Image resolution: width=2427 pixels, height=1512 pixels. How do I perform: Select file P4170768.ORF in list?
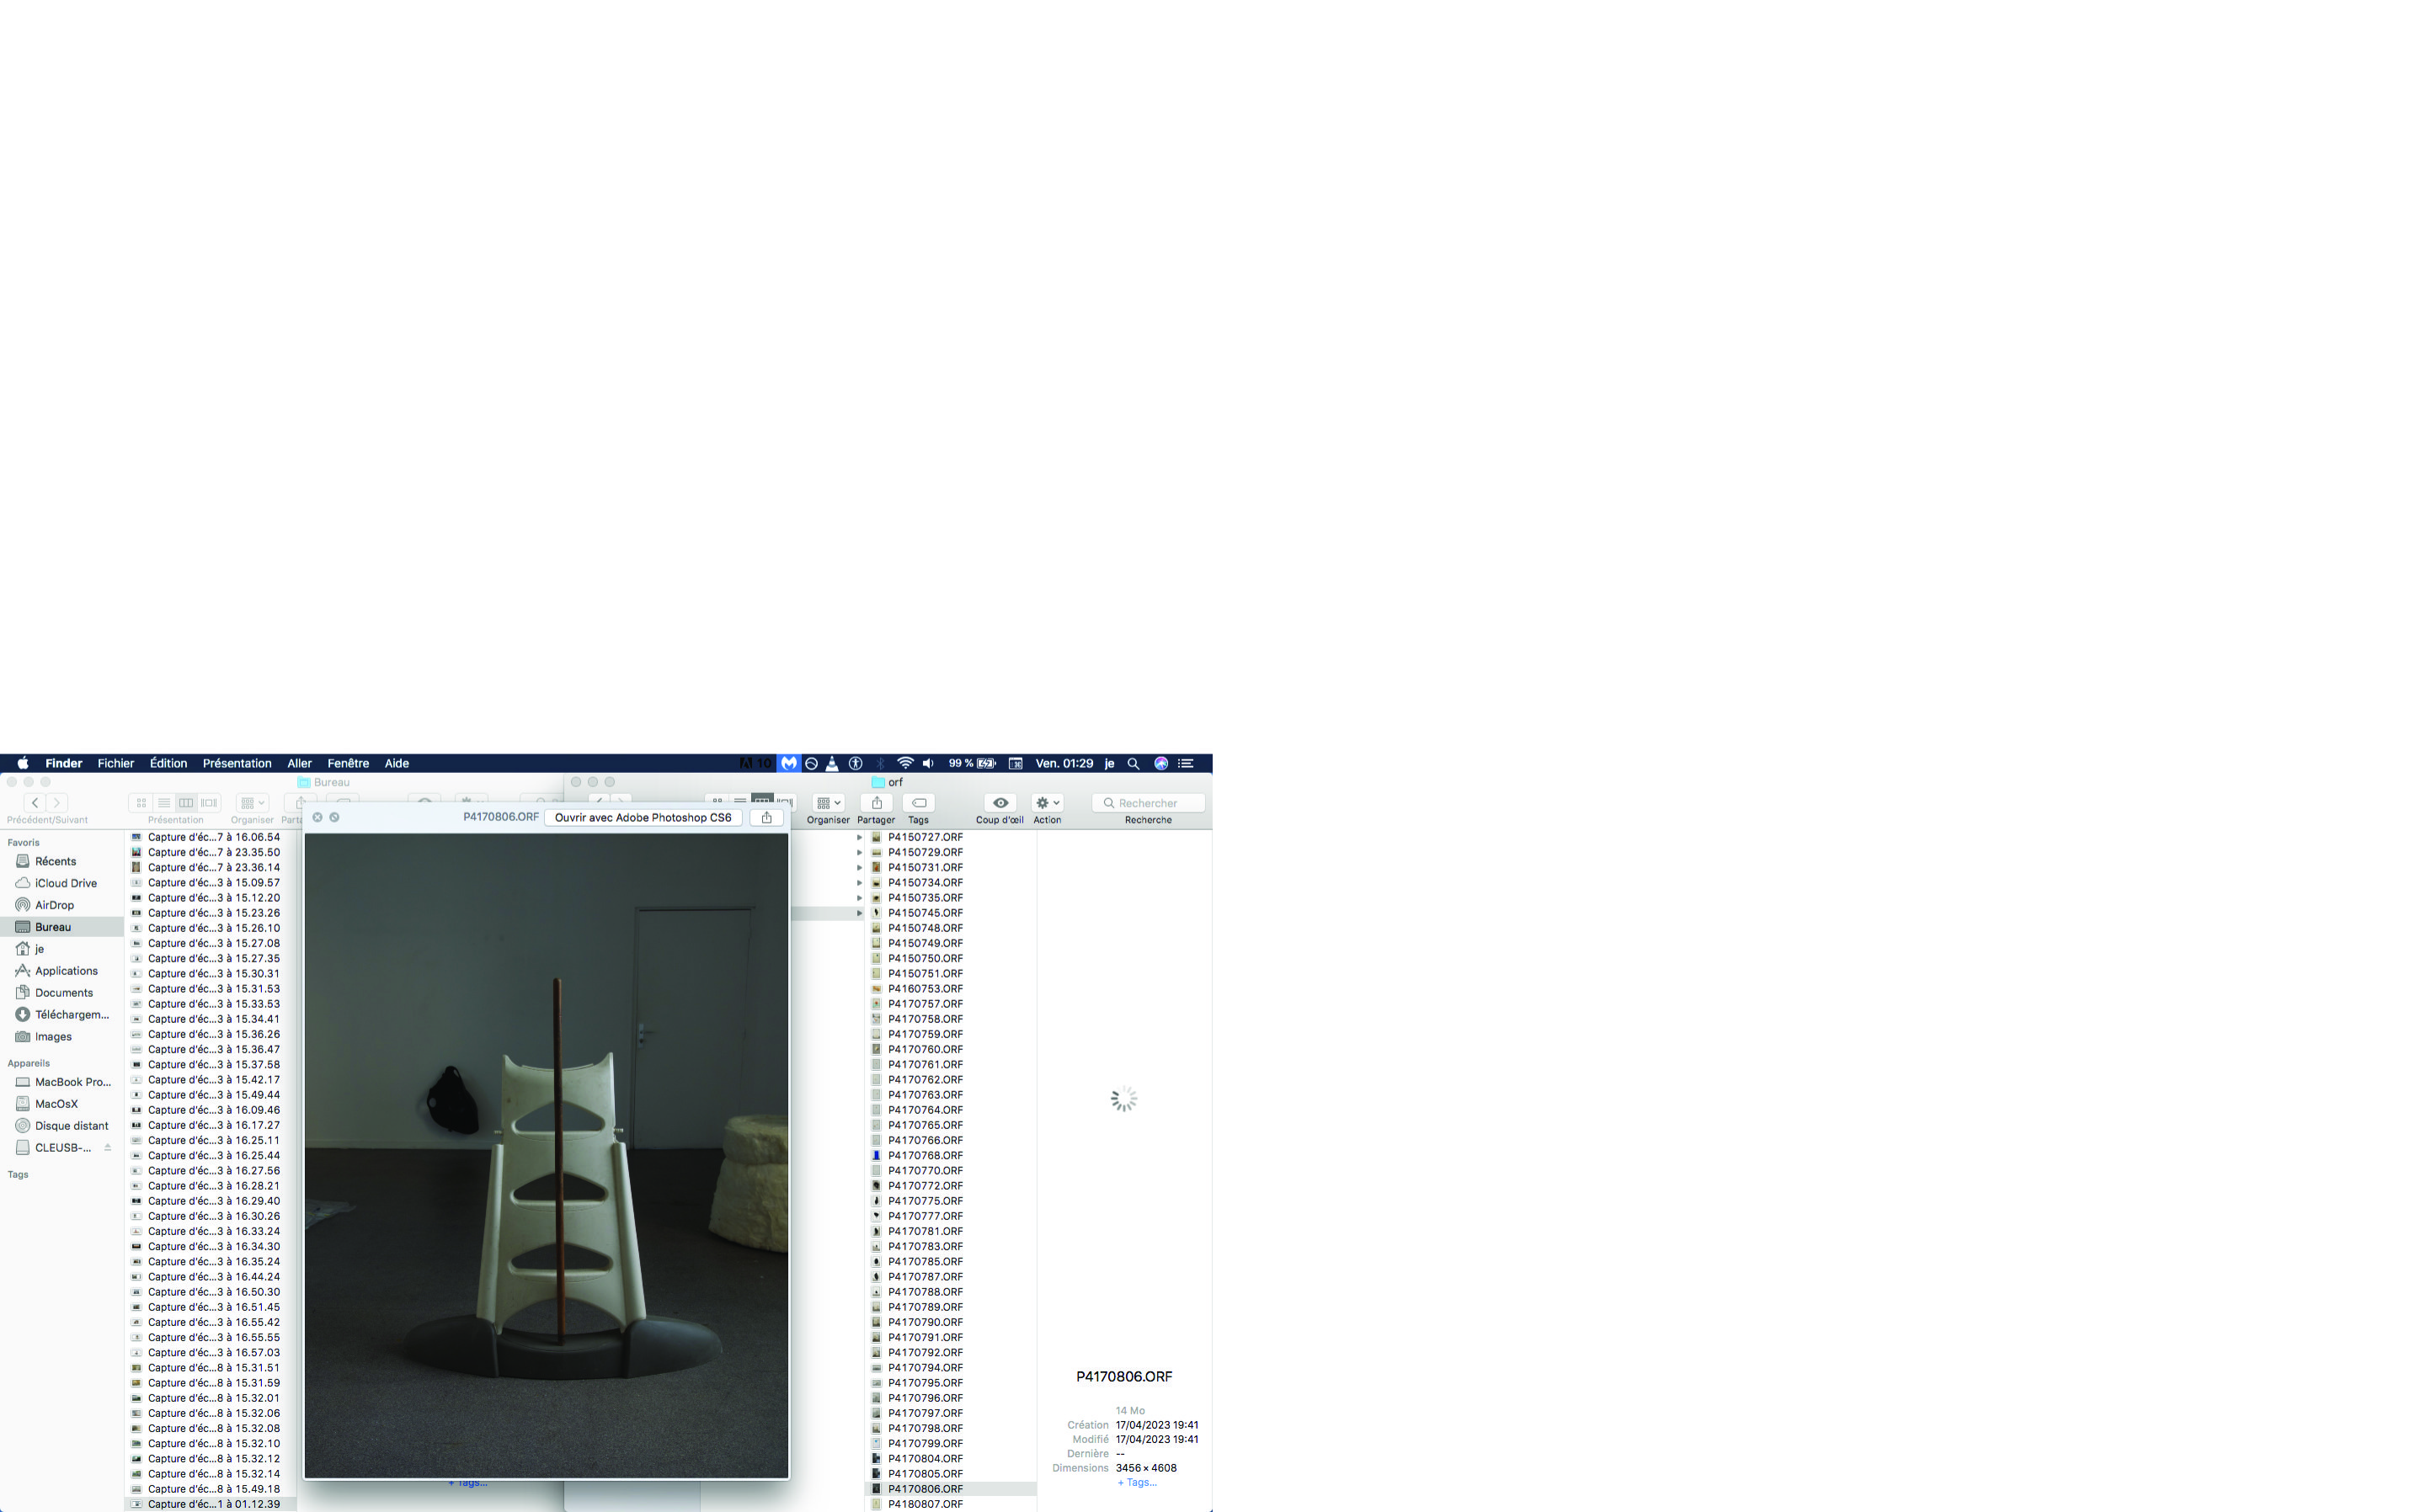click(x=925, y=1155)
